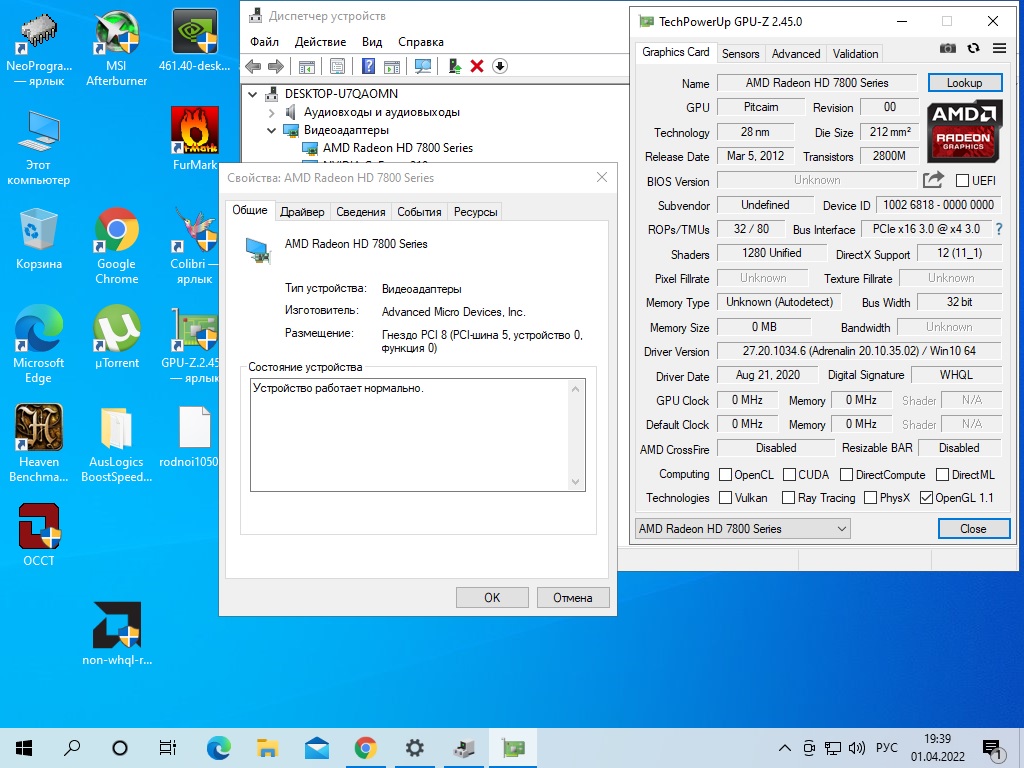Open the Файл menu
The image size is (1024, 768).
point(264,42)
